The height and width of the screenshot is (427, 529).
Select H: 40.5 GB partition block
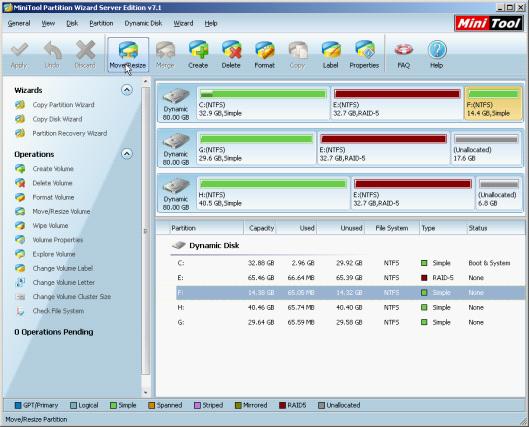(273, 193)
